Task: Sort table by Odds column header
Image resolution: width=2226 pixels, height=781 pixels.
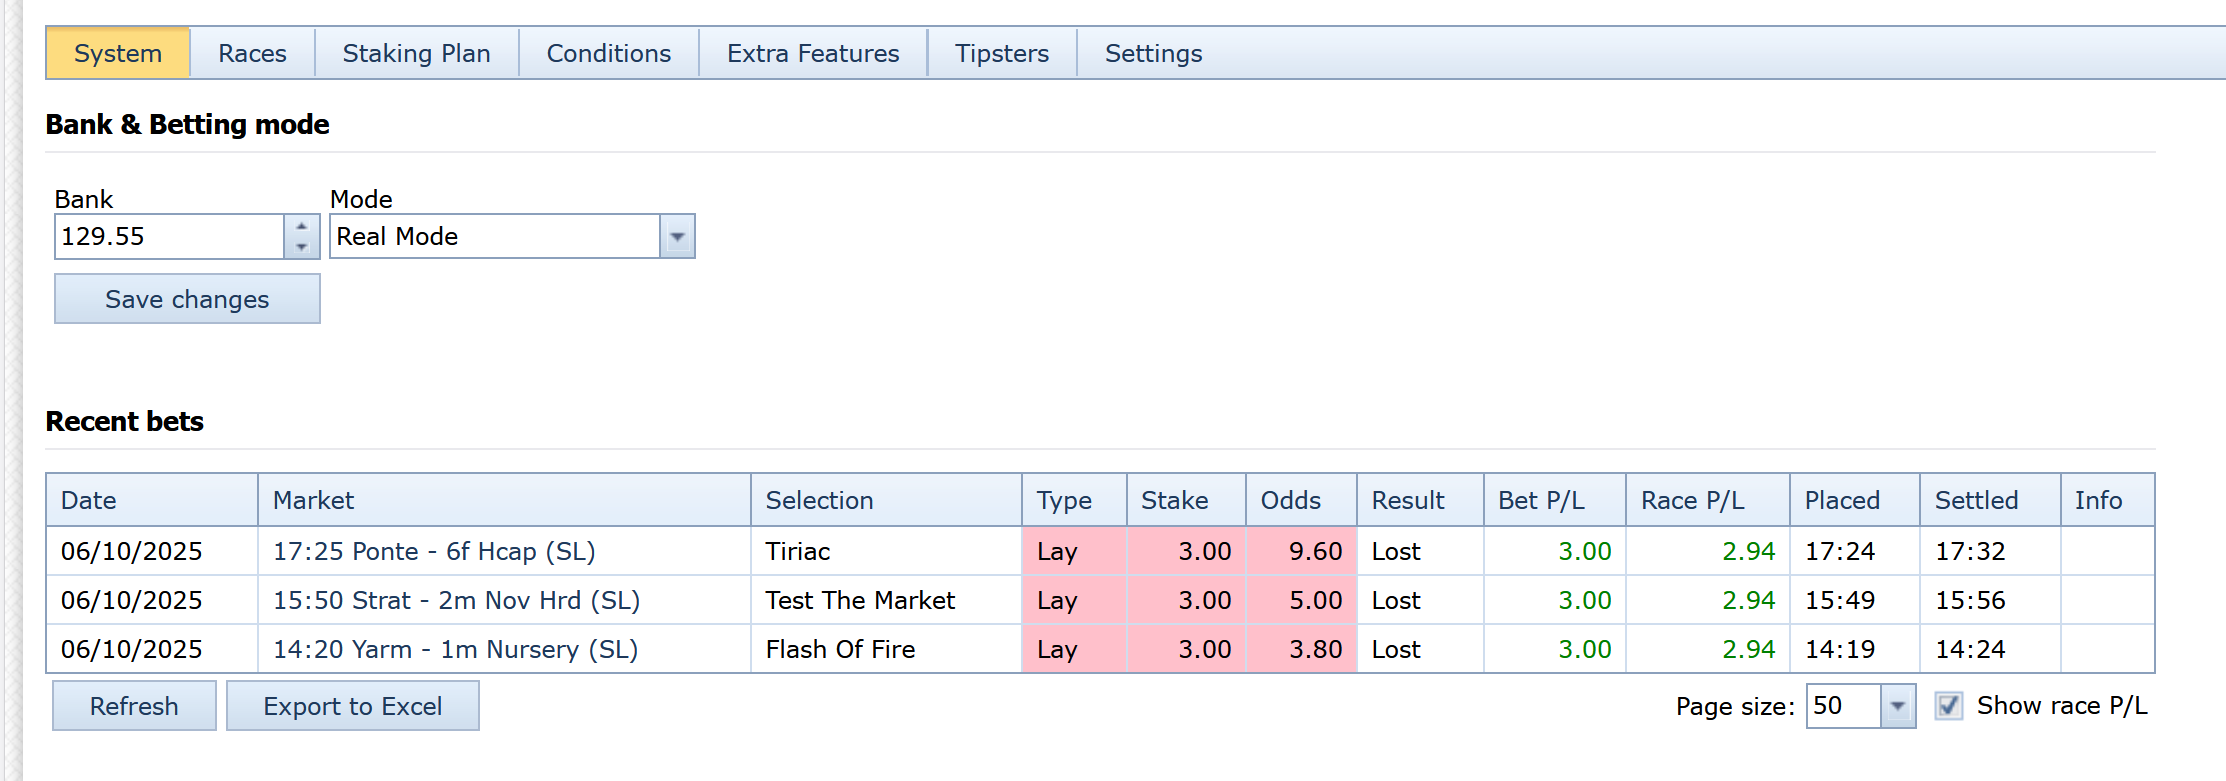Action: [1290, 500]
